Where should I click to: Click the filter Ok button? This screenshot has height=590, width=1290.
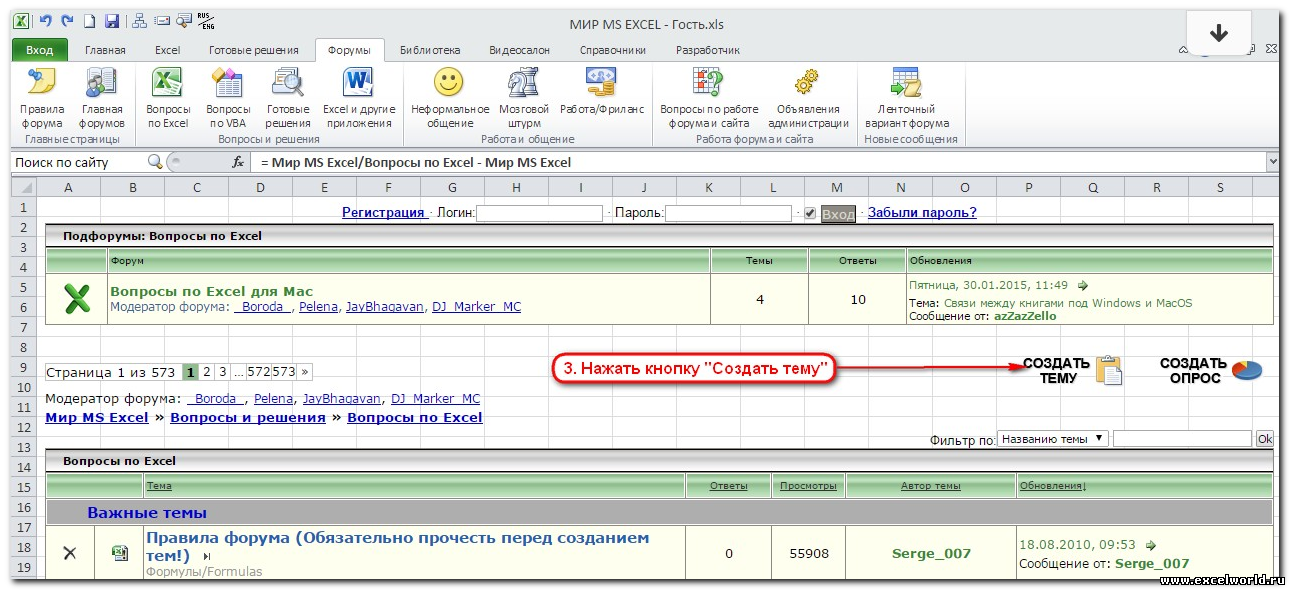tap(1264, 438)
